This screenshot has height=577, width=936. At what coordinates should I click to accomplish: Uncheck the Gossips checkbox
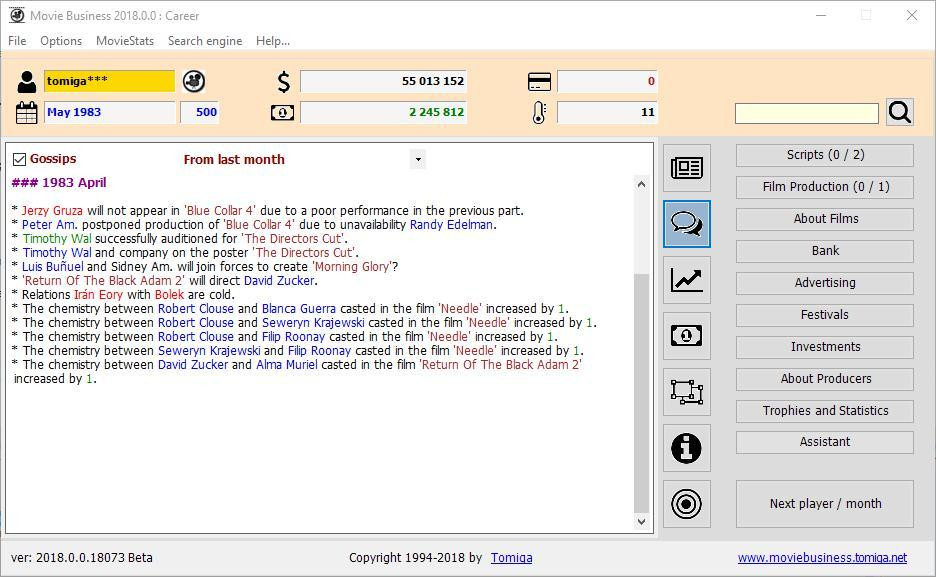coord(19,159)
